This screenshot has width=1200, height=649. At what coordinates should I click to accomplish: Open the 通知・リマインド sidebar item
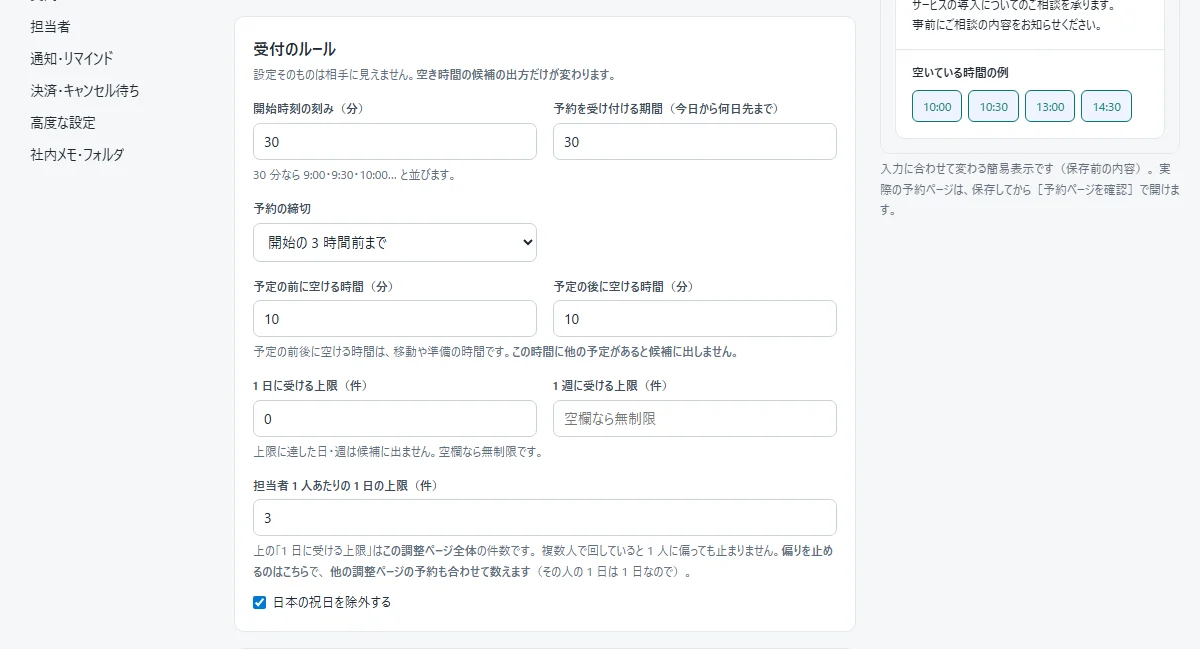click(72, 59)
